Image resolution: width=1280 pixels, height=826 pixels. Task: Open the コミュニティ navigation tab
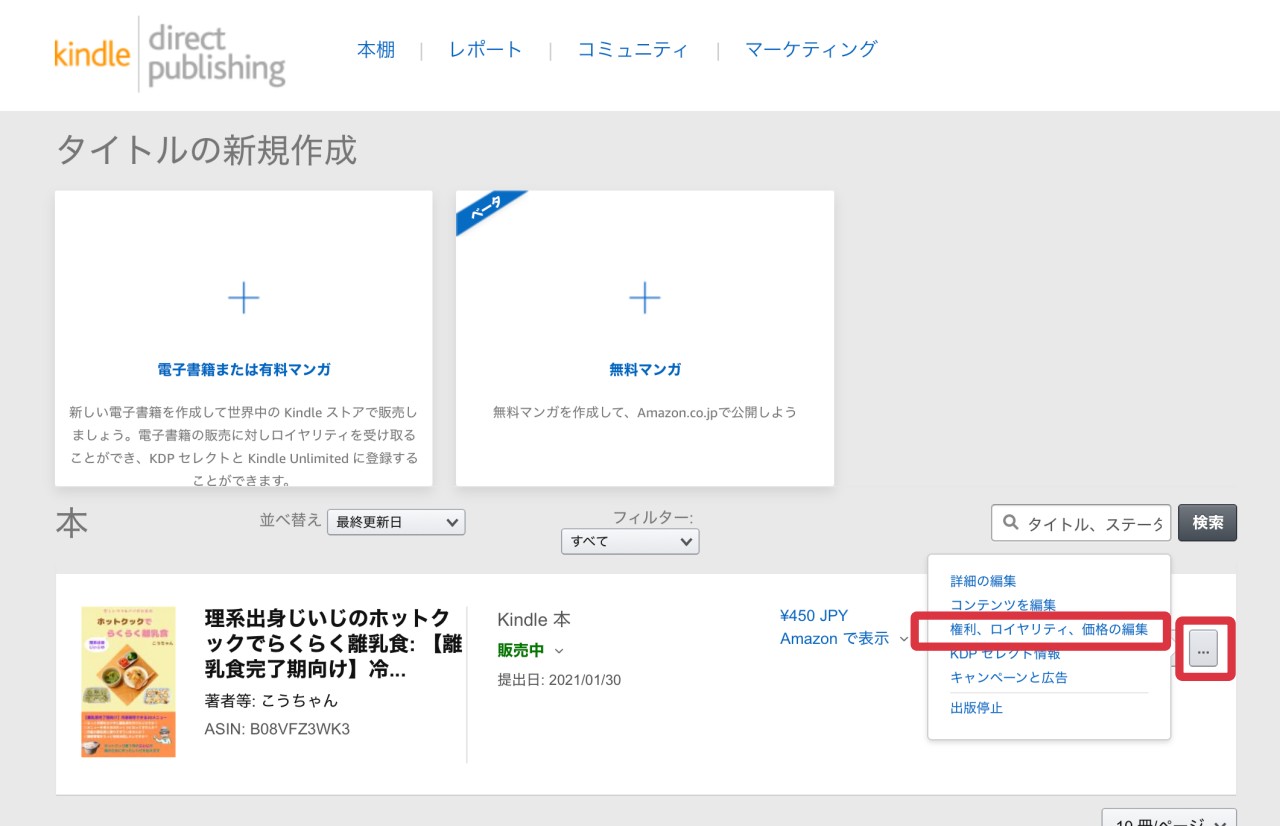point(633,50)
